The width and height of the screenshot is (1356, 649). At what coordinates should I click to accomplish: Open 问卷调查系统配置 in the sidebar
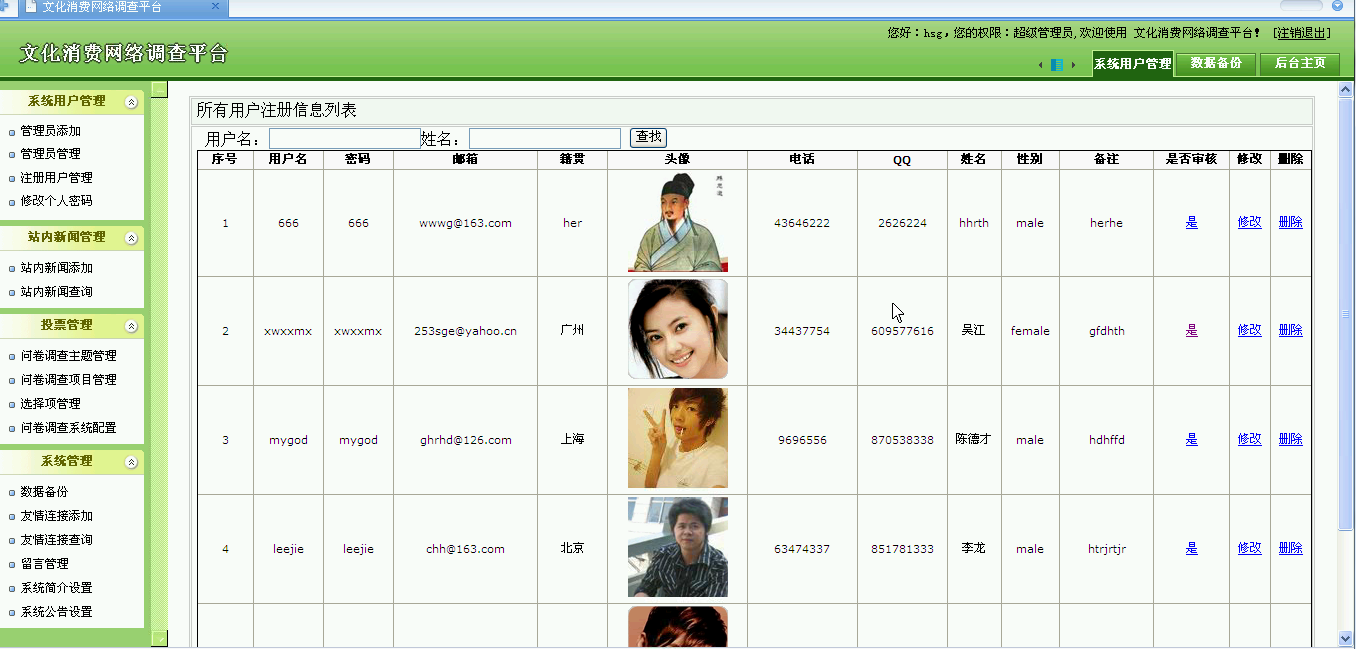68,428
